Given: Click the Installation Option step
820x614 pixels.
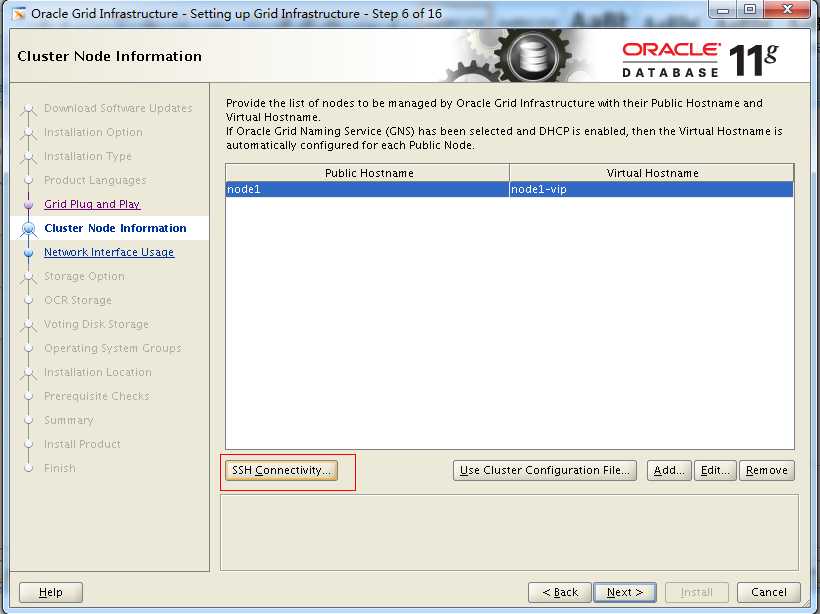Looking at the screenshot, I should coord(93,132).
